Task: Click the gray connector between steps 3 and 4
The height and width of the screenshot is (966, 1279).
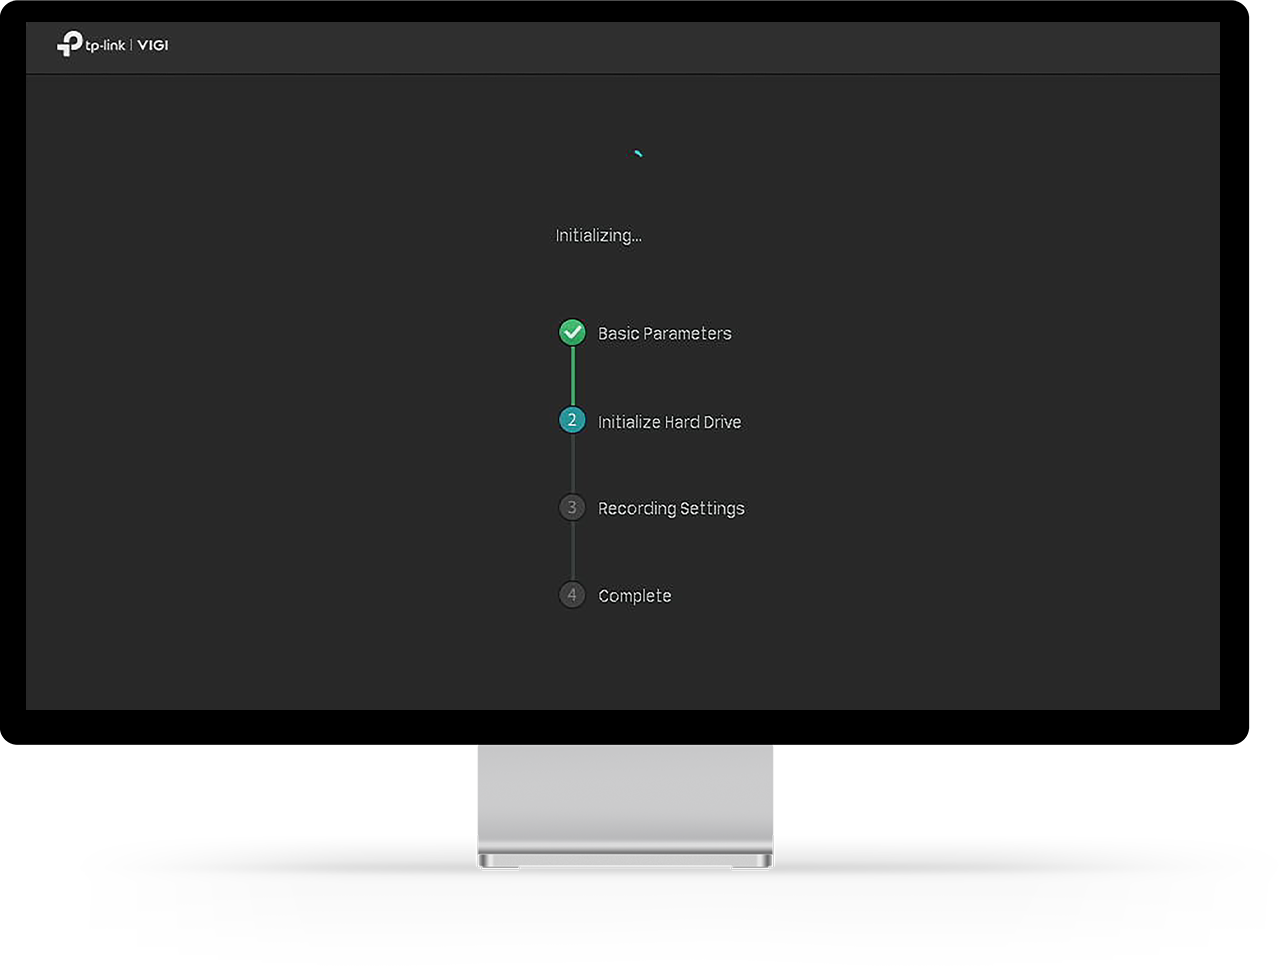Action: (x=572, y=551)
